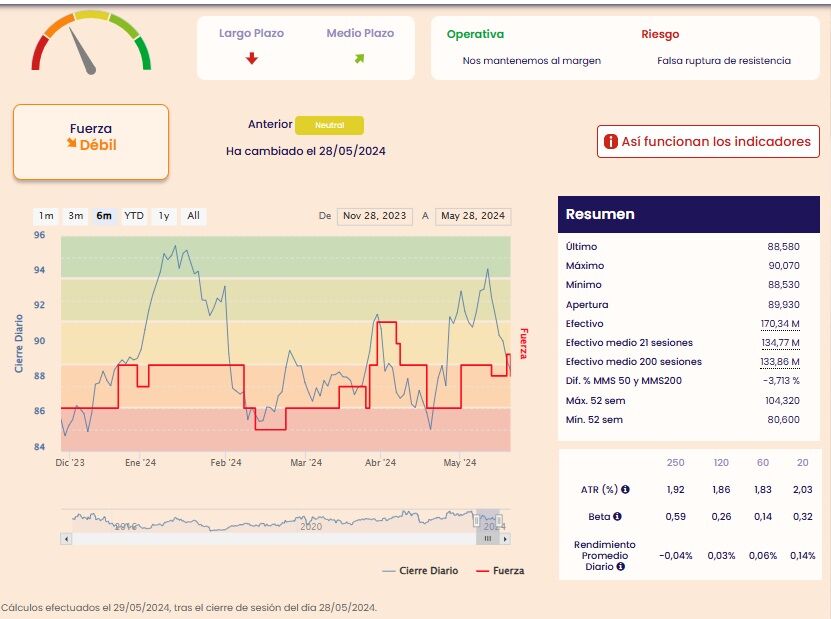
Task: Click scrollbar left arrow under mini chart
Action: click(66, 539)
